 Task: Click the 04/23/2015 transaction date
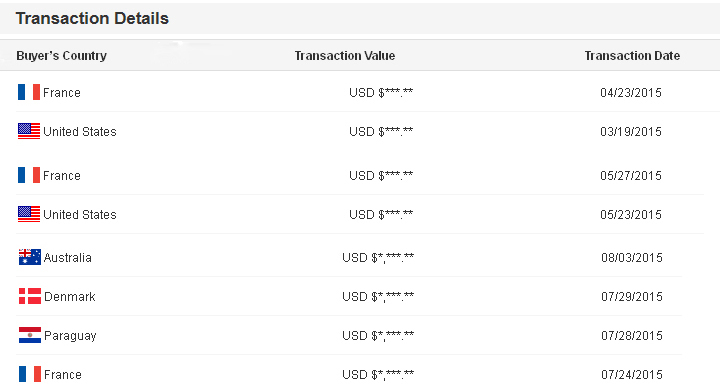[x=631, y=93]
